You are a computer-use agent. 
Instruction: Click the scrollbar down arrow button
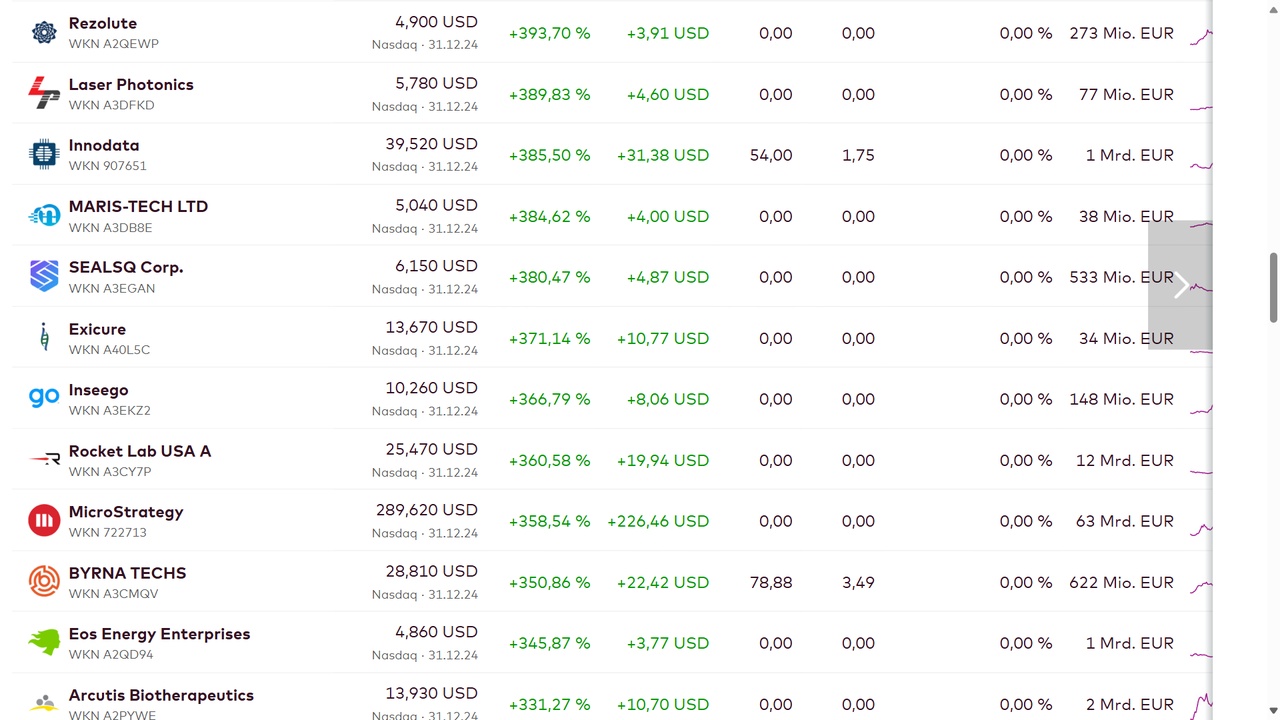(x=1273, y=710)
